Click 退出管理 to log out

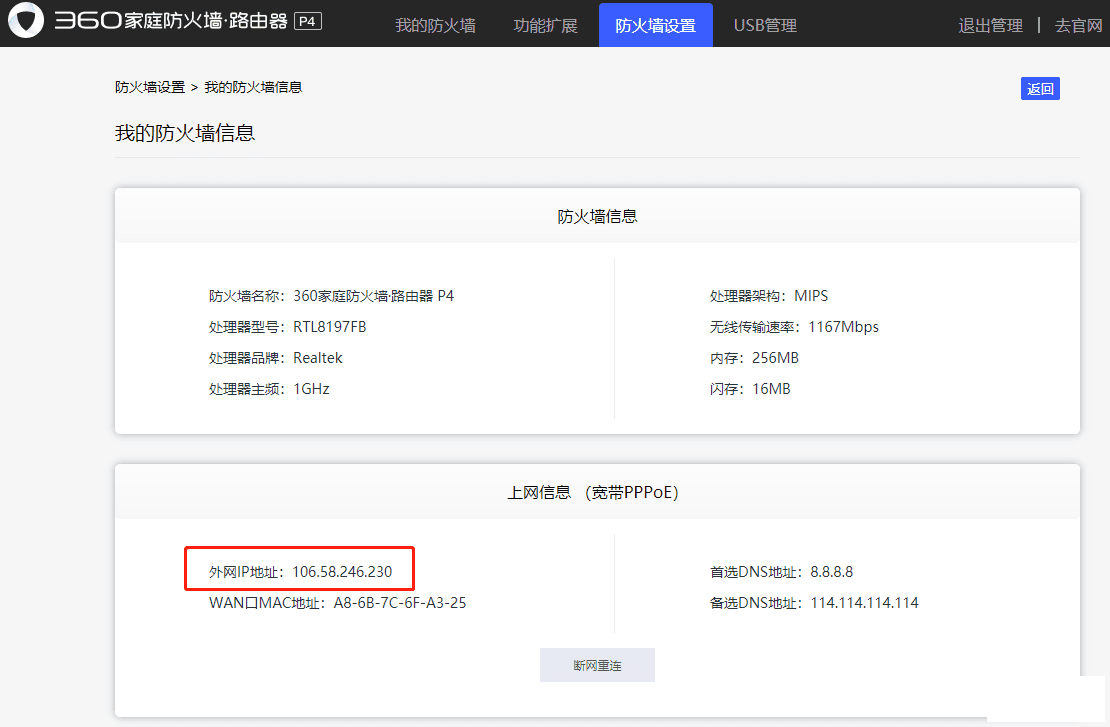click(x=990, y=25)
